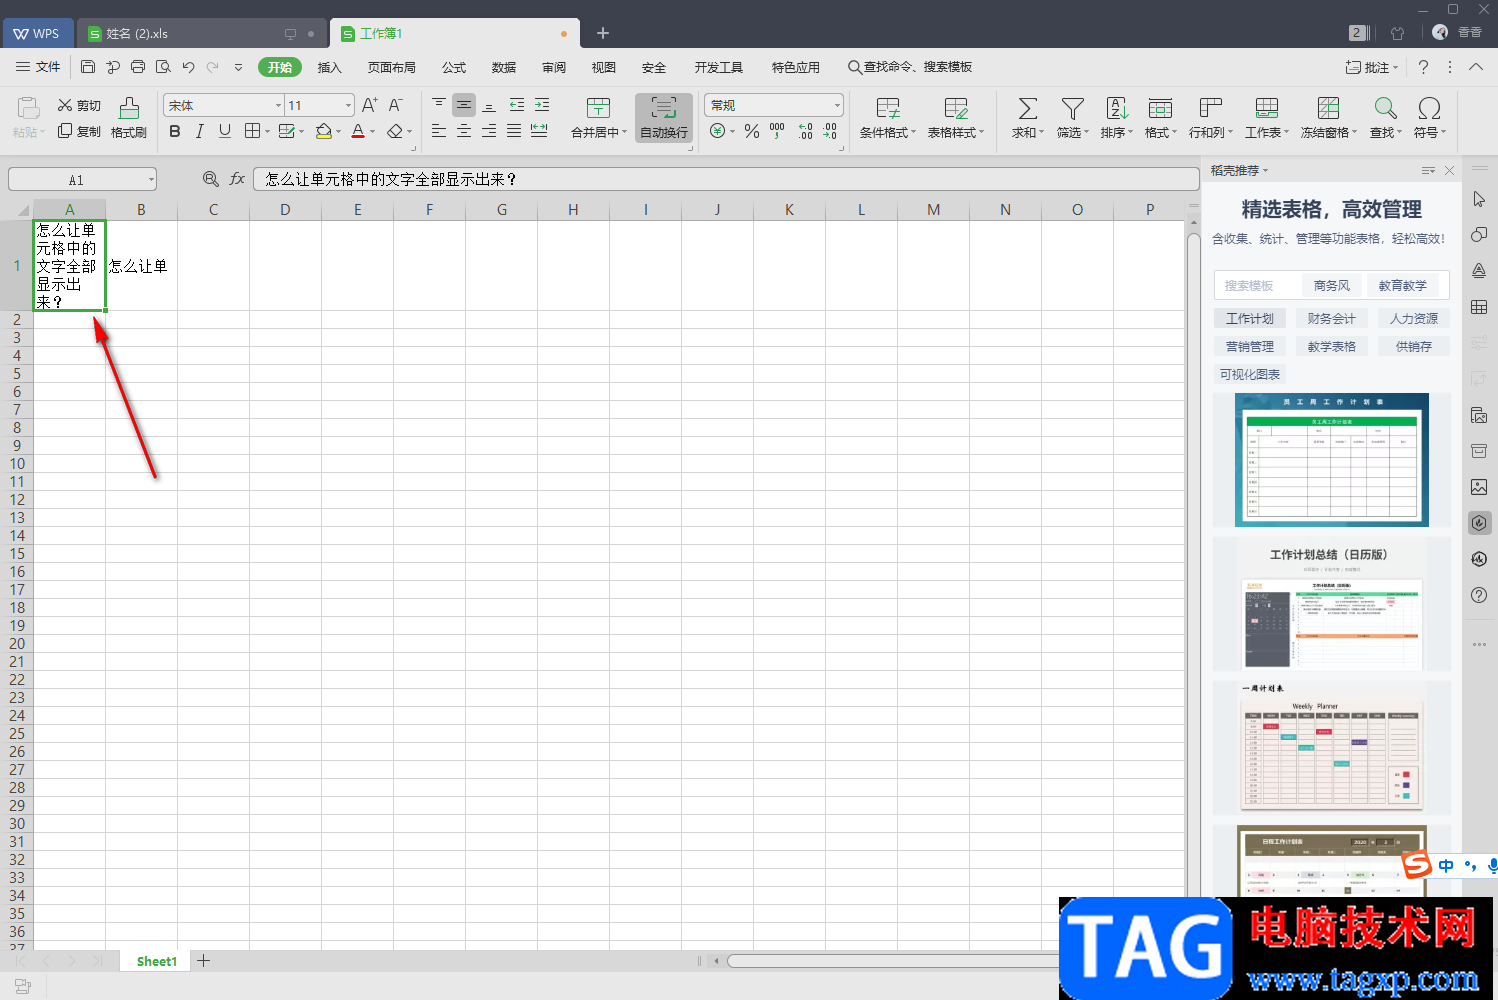Screen dimensions: 1498x1000
Task: Click the Copy (复制) button
Action: (79, 131)
